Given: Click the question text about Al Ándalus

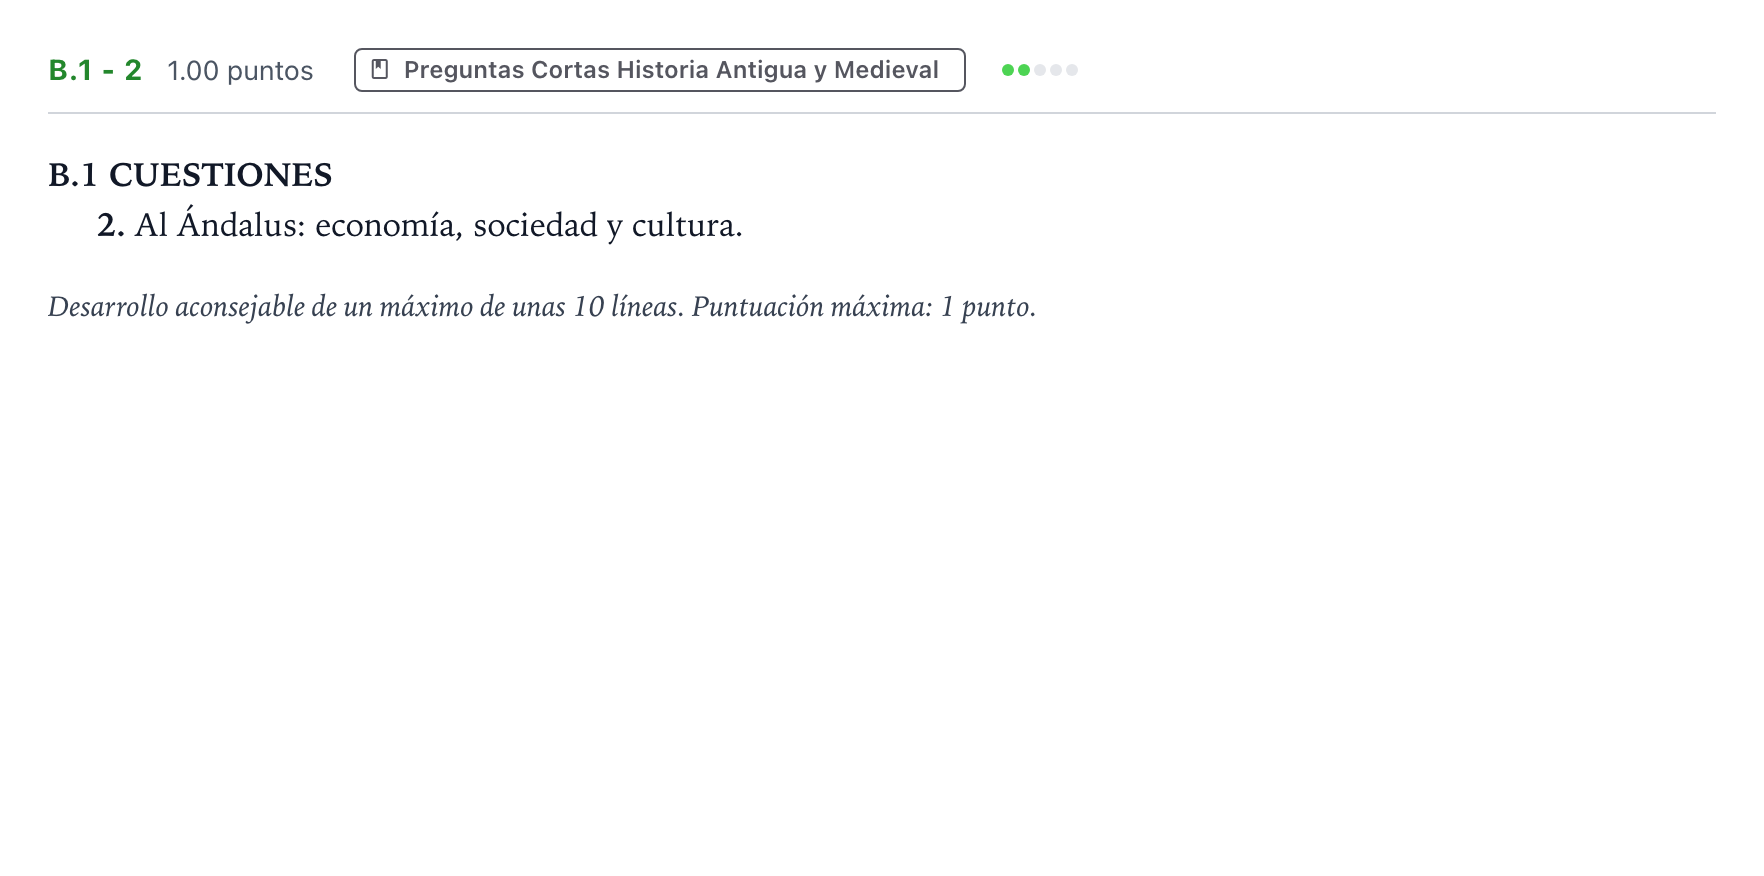Looking at the screenshot, I should tap(420, 225).
